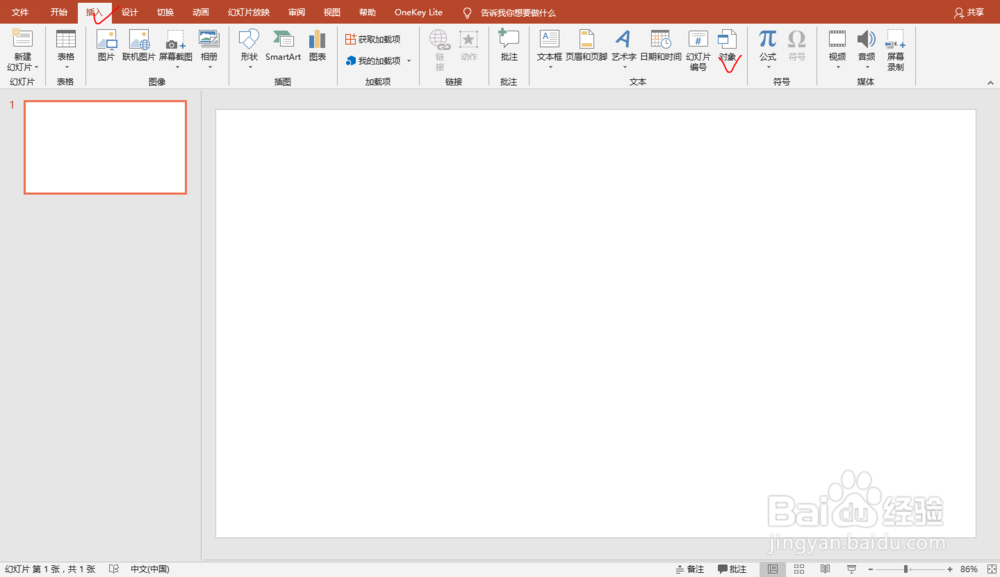Switch to Normal view icon
The image size is (1000, 577).
[x=772, y=569]
